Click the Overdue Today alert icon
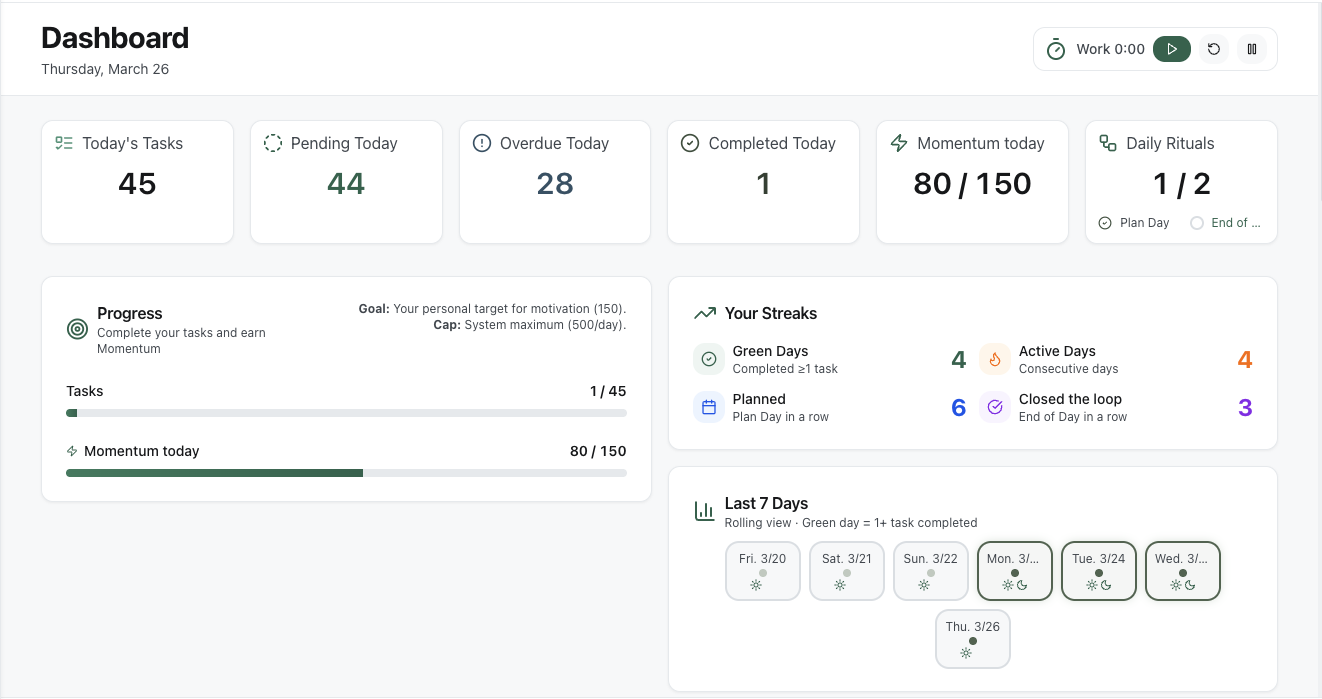The height and width of the screenshot is (699, 1322). 481,143
